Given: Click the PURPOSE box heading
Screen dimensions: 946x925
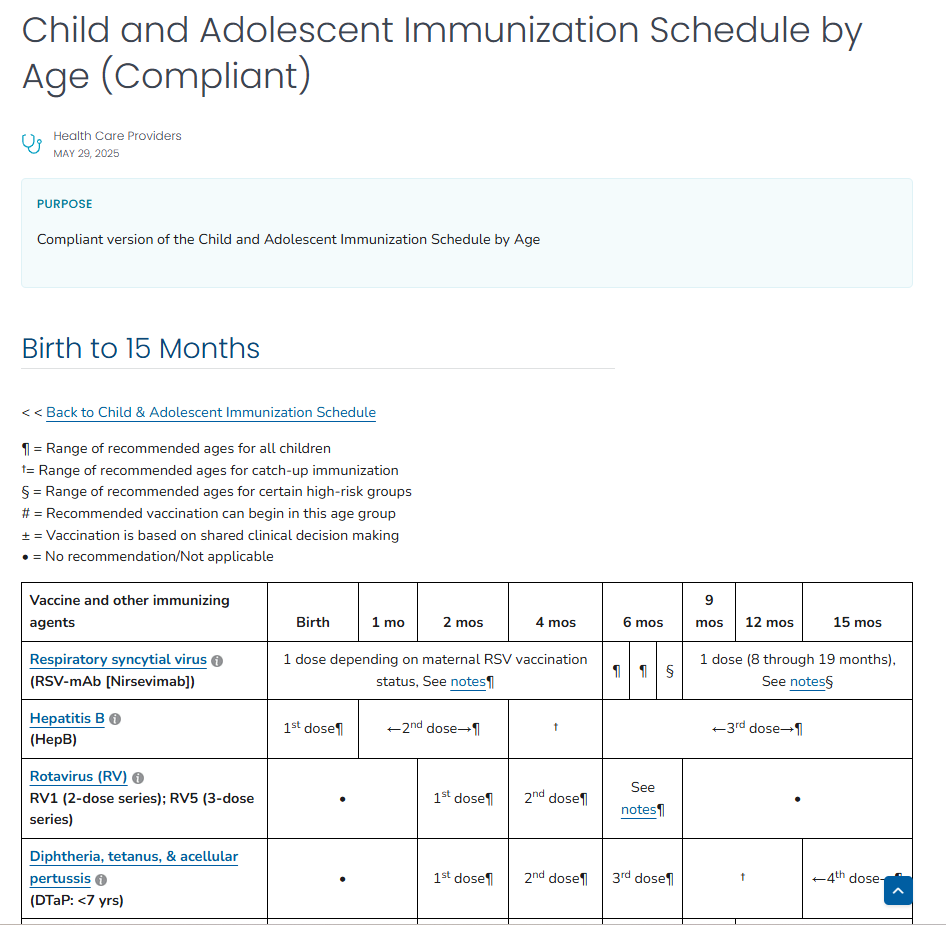Looking at the screenshot, I should coord(64,204).
